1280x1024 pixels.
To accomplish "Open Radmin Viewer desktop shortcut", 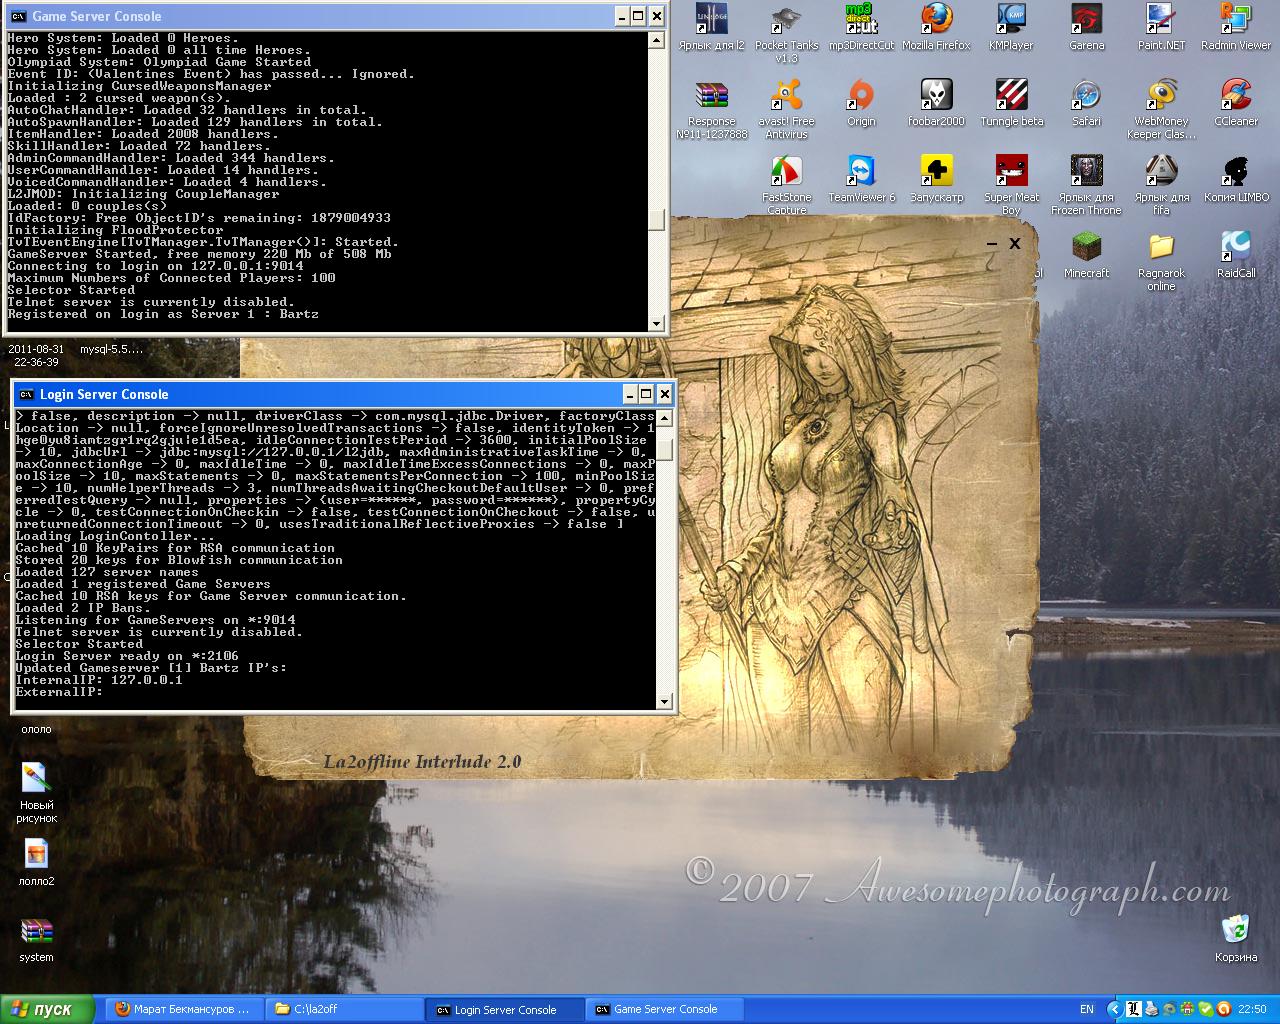I will tap(1236, 28).
